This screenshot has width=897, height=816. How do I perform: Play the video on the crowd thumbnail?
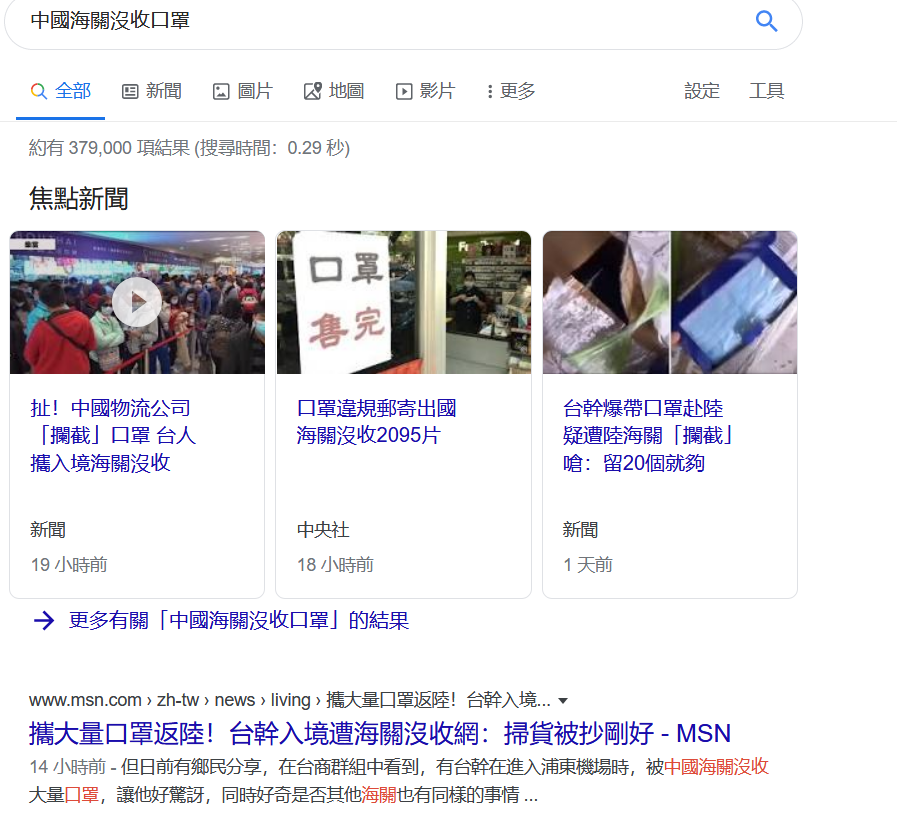pos(137,302)
